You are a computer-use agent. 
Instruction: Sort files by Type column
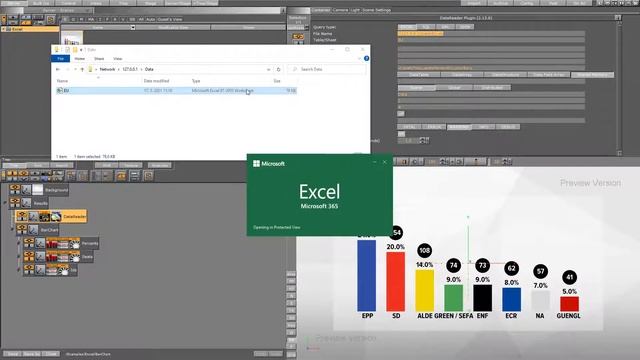[x=196, y=81]
